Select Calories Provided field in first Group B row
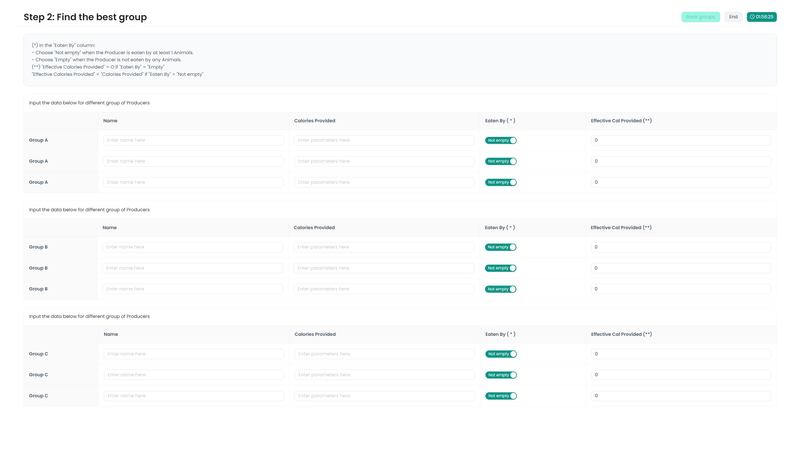Screen dimensions: 800x450 coord(384,247)
